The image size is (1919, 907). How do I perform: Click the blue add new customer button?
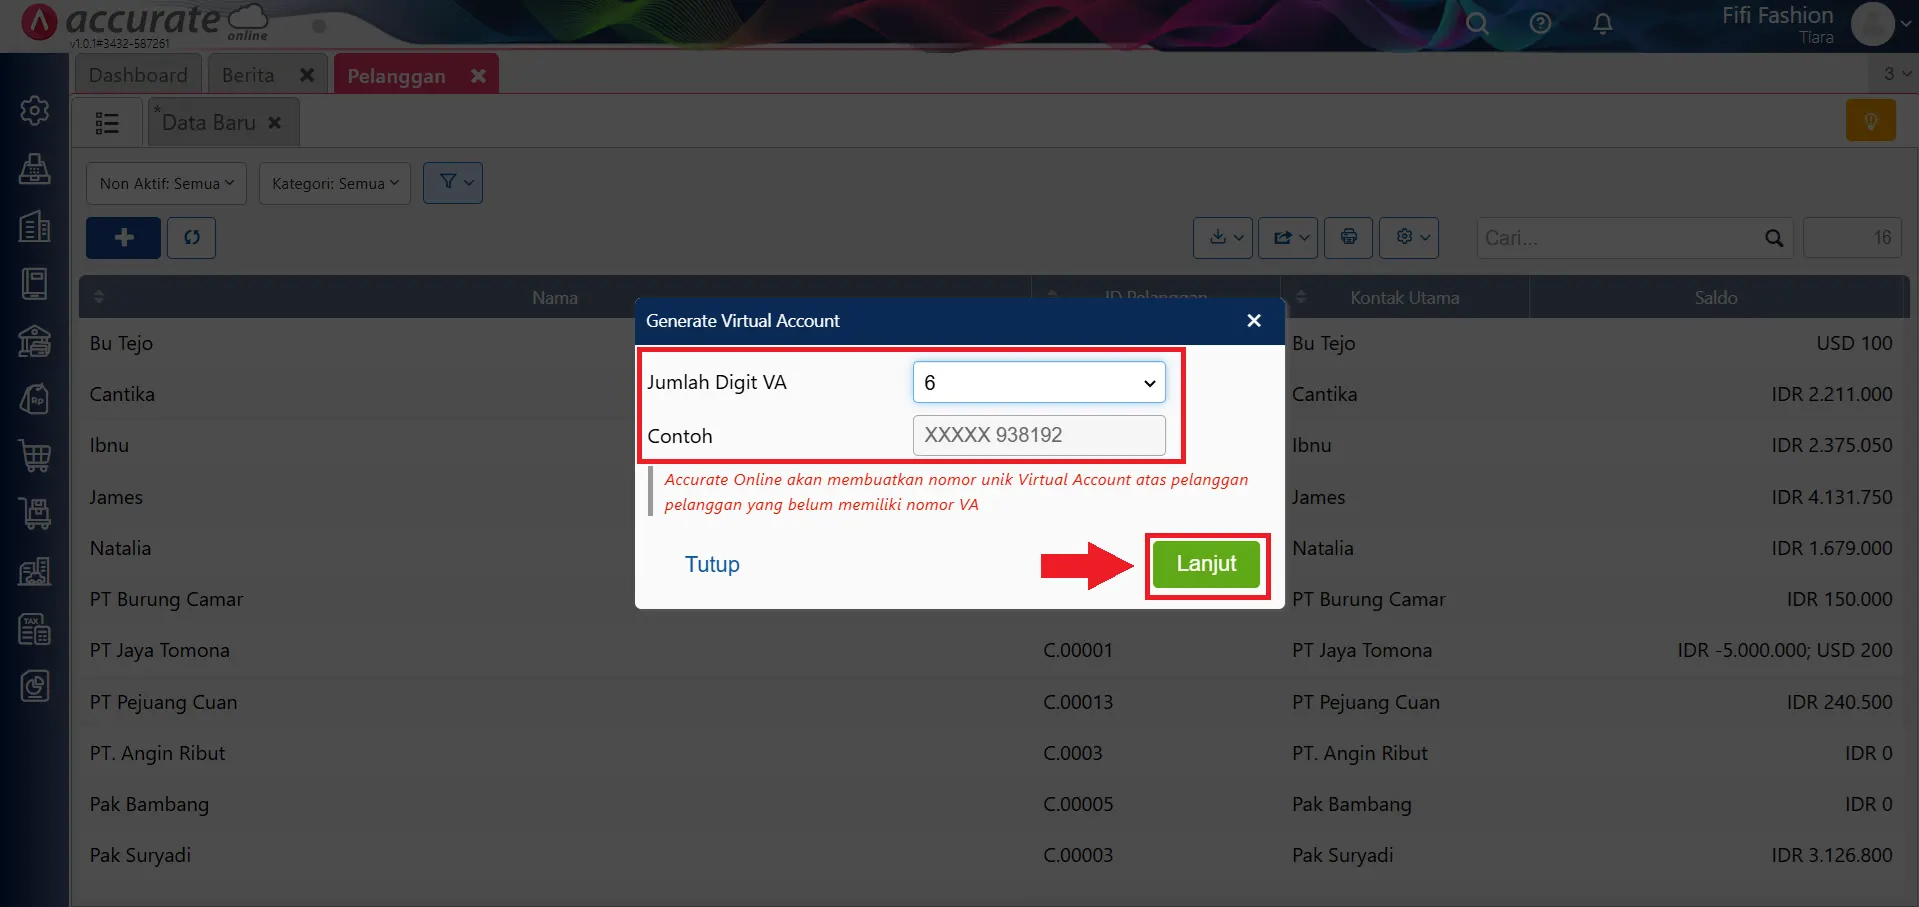123,238
